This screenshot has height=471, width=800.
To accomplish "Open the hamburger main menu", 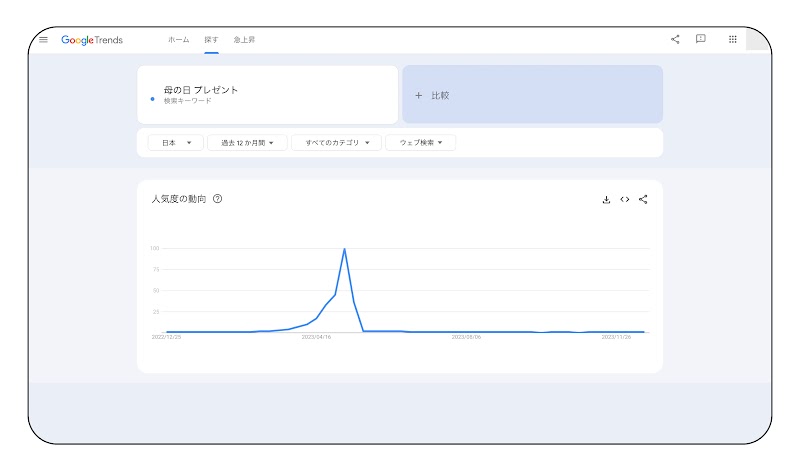I will pos(43,39).
